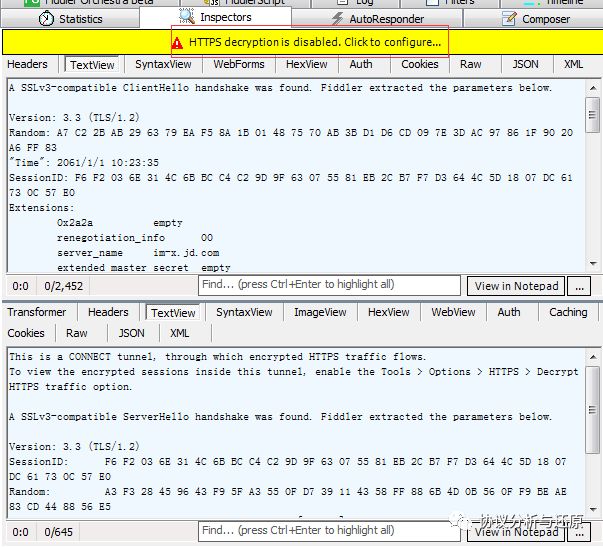Click the 'This is a CONNECT tunnel' line
Image resolution: width=603 pixels, height=548 pixels.
[217, 357]
